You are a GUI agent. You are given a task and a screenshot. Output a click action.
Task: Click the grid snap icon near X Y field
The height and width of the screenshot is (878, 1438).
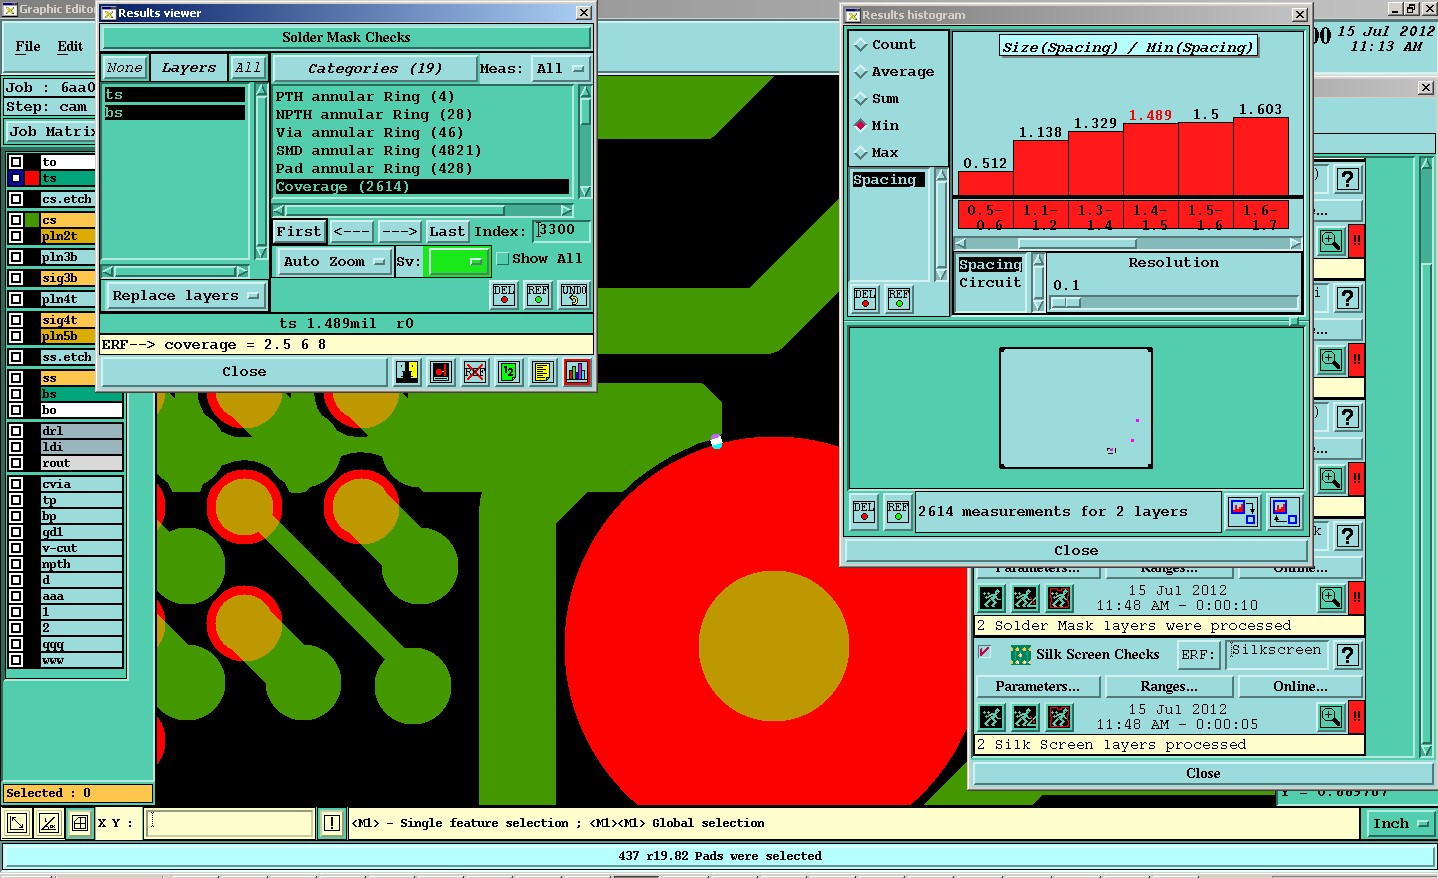point(80,823)
